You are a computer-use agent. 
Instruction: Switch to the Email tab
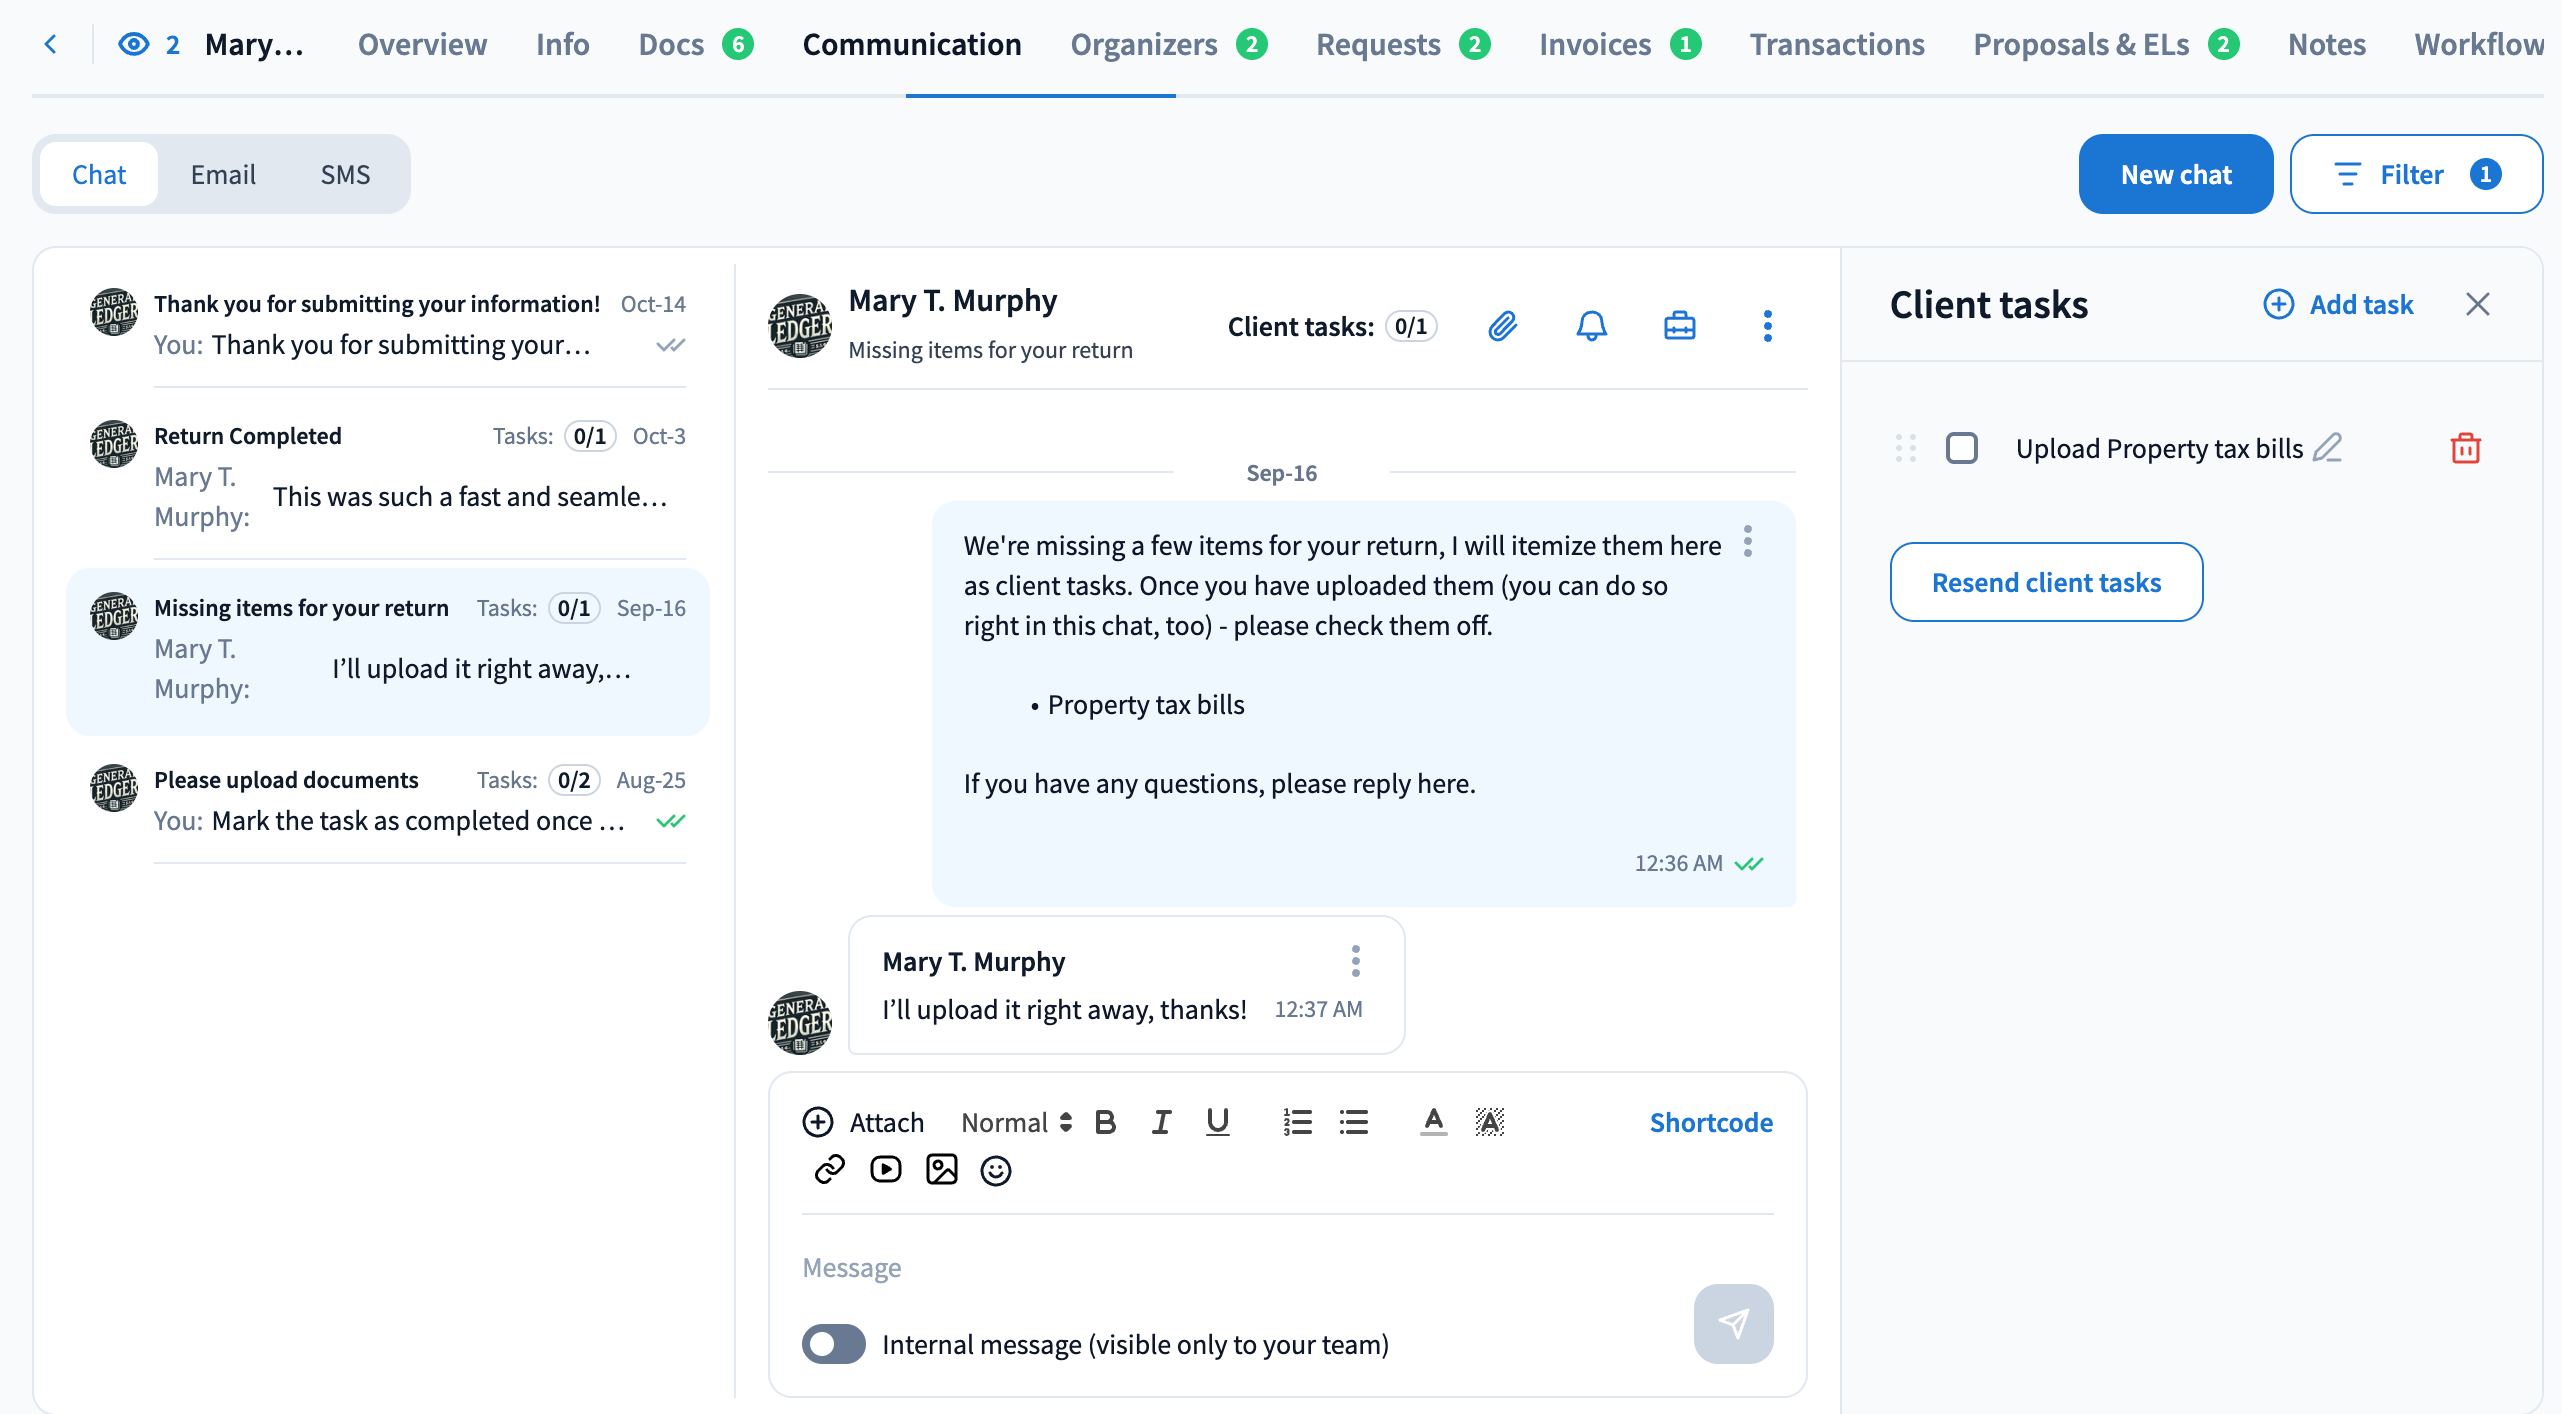pos(223,174)
